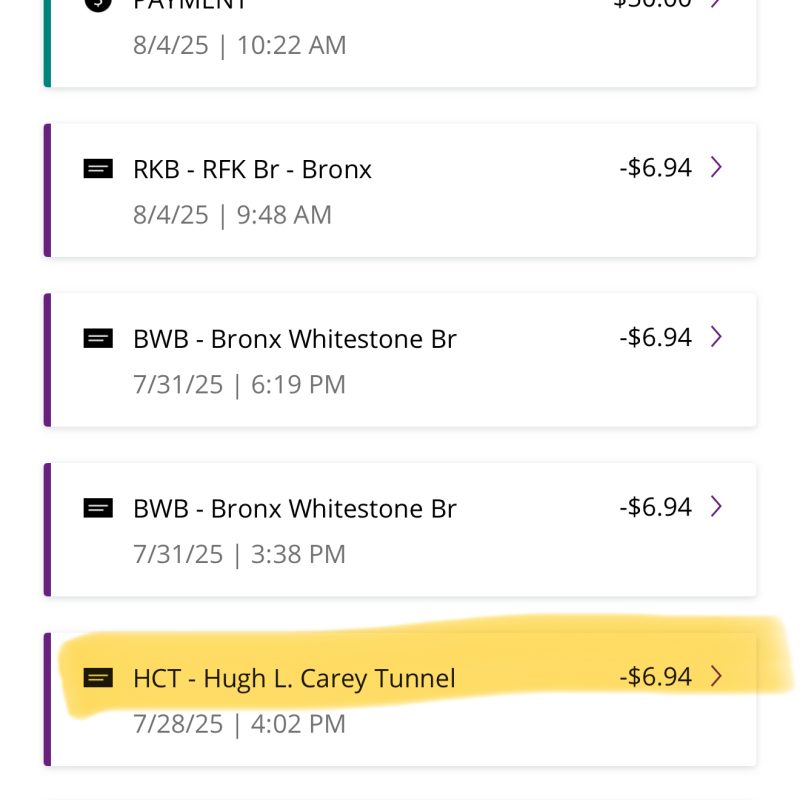Click the 8/4/25 9:48 AM timestamp

click(x=232, y=214)
